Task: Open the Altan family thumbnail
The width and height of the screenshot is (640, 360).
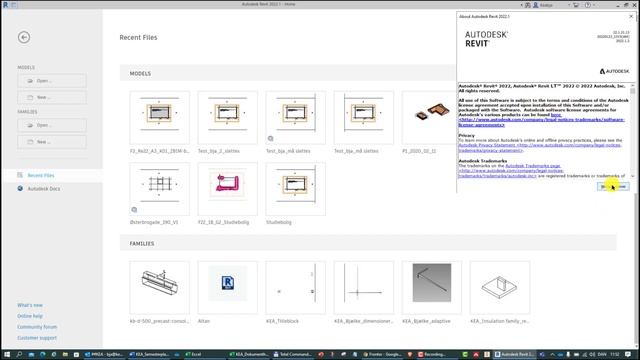Action: tap(228, 288)
